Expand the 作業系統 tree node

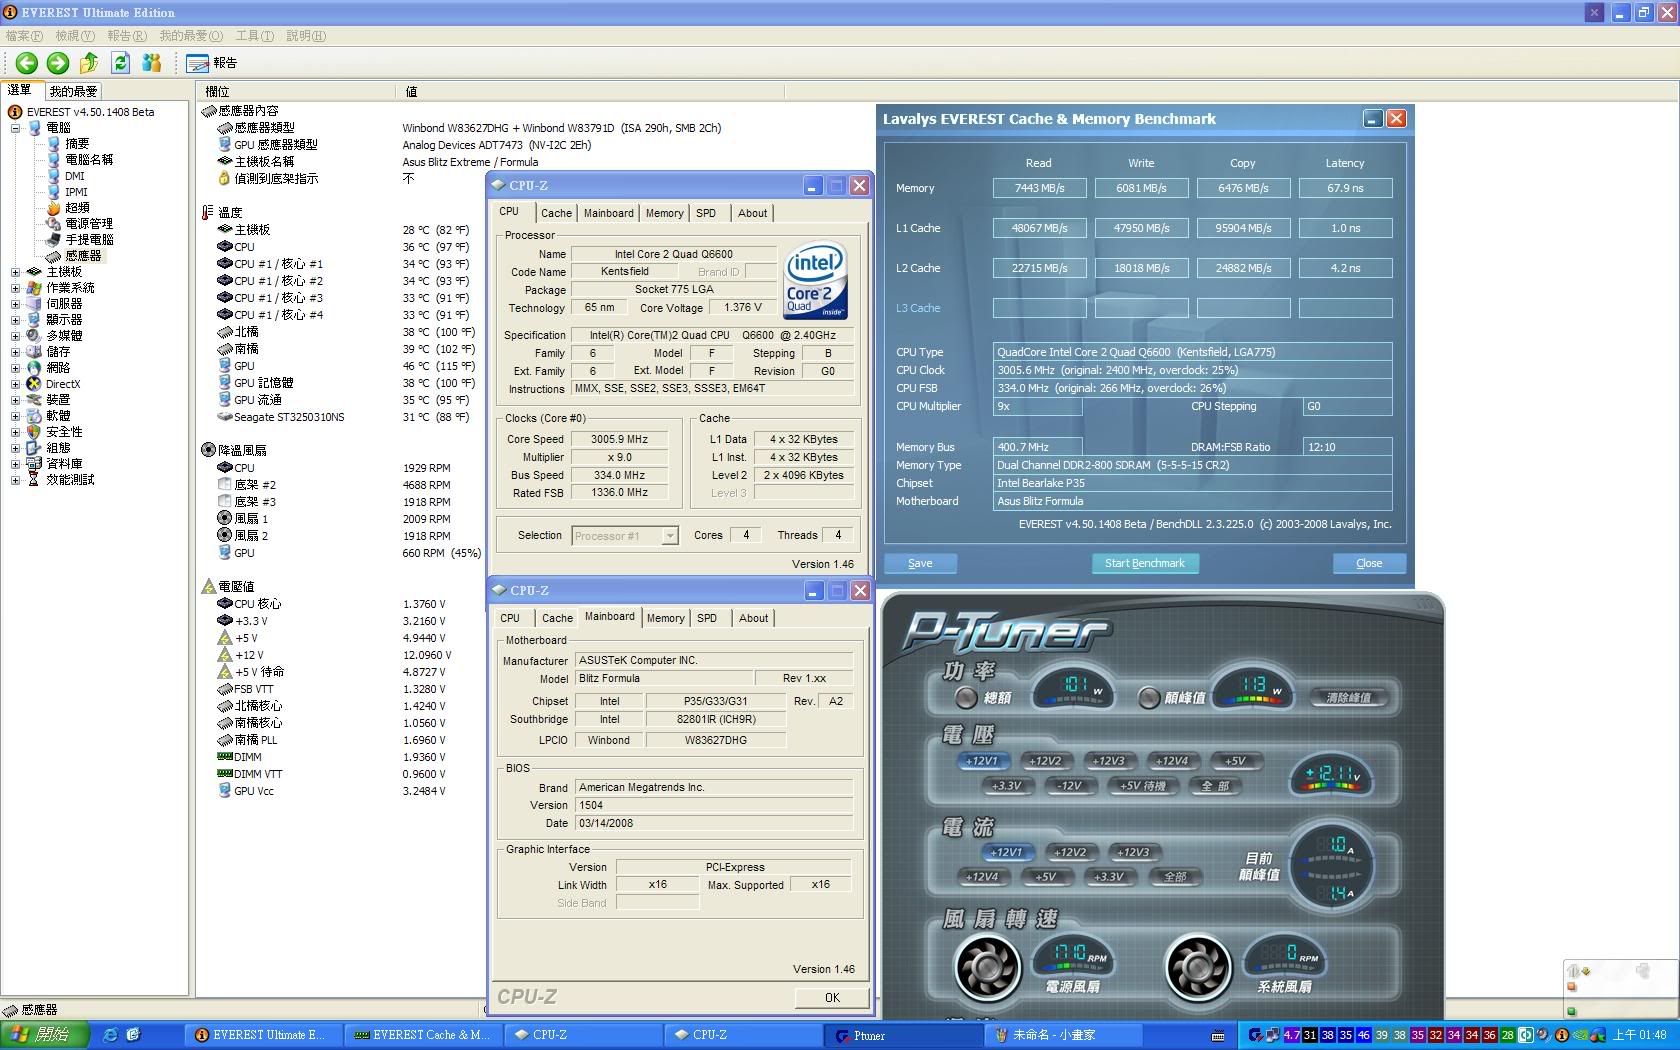[x=15, y=288]
